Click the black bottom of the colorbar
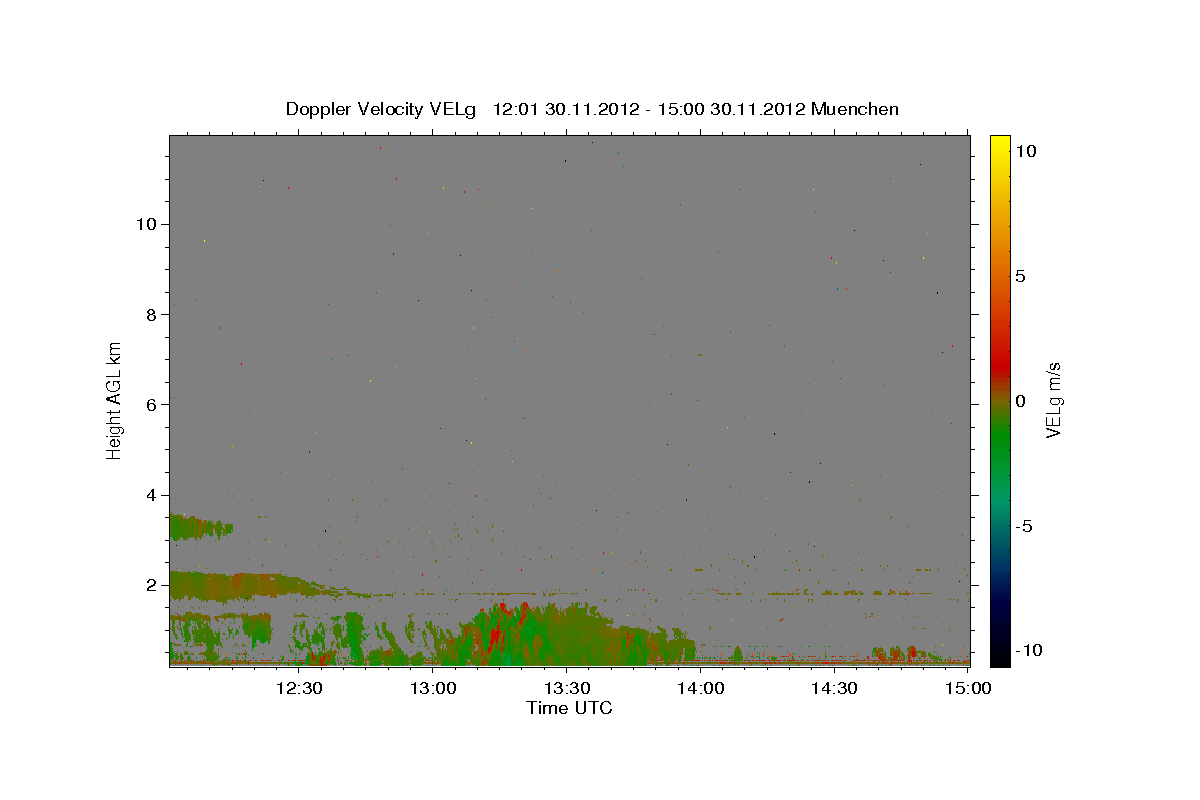 pos(999,657)
